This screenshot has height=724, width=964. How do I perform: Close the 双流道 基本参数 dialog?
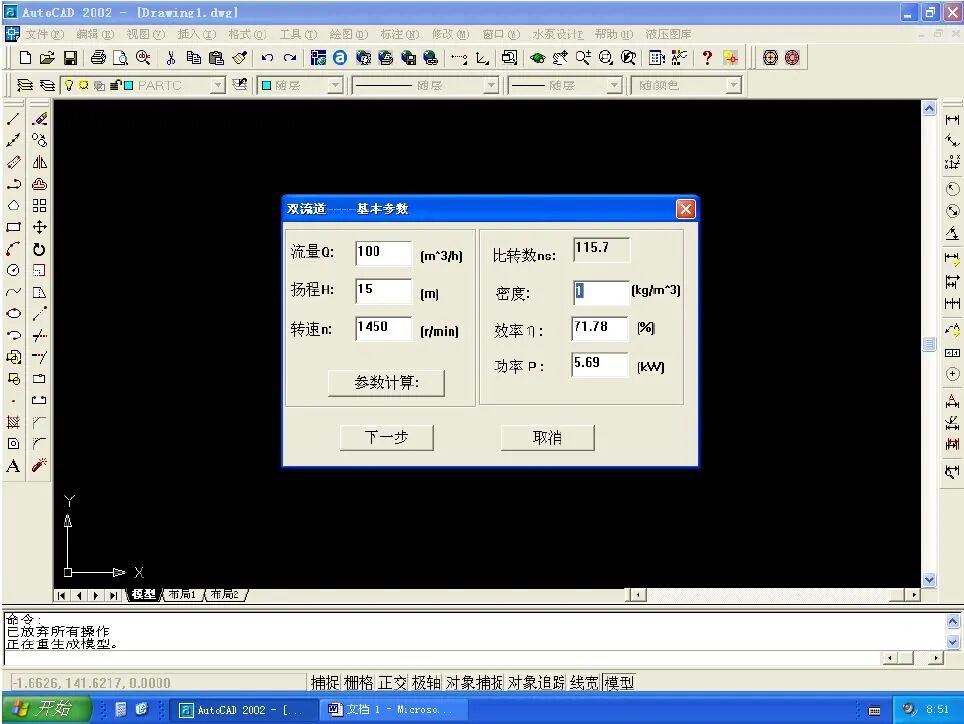[x=685, y=209]
